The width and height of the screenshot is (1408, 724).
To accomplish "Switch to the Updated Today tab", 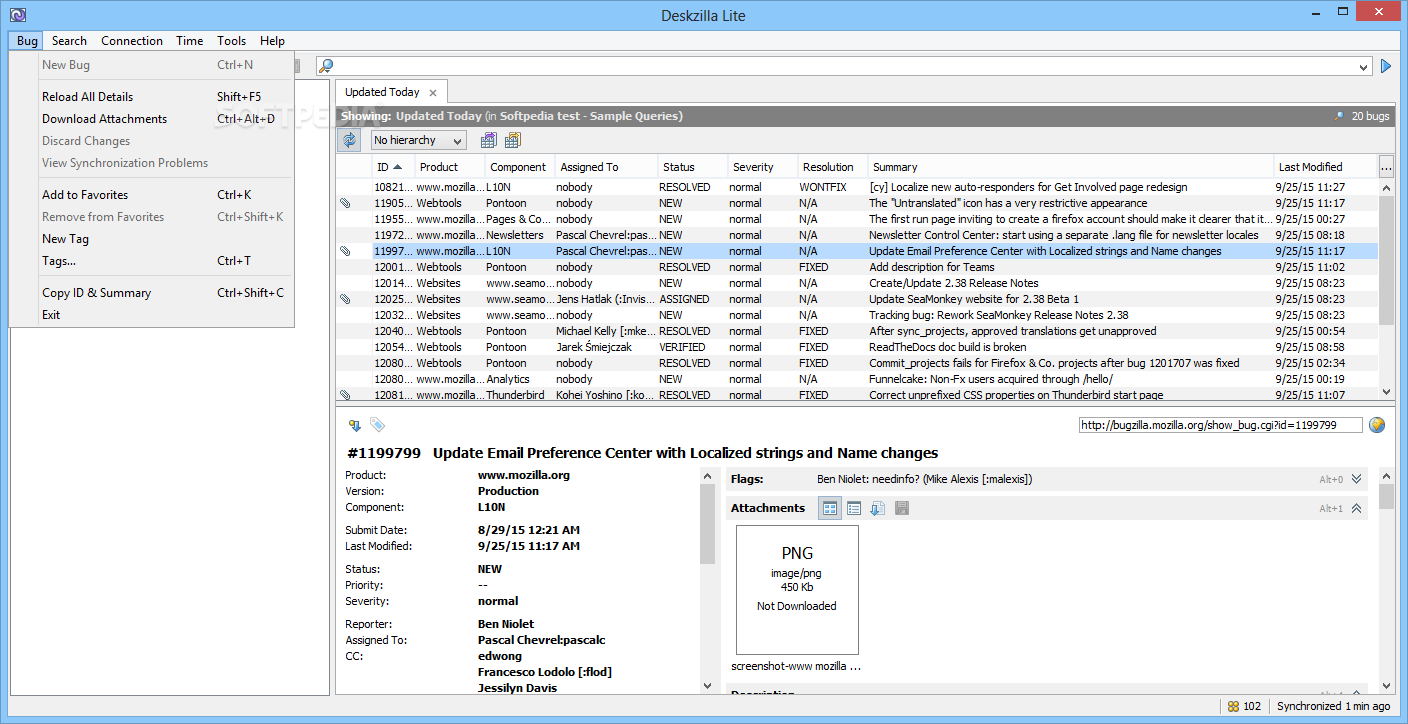I will [382, 92].
